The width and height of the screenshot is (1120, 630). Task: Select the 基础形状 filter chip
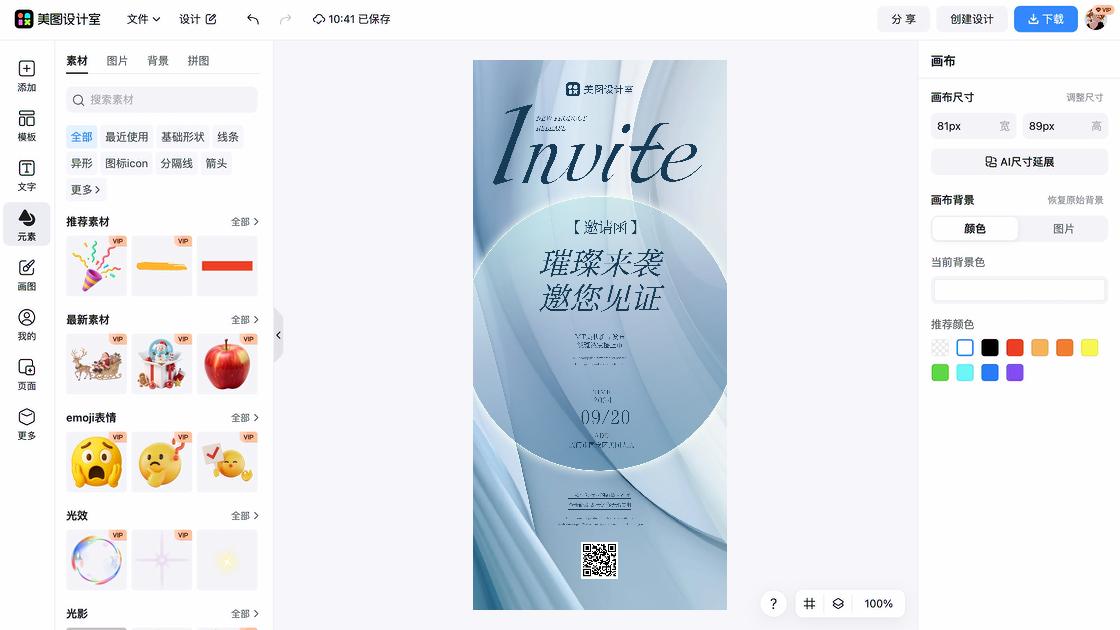pyautogui.click(x=182, y=136)
